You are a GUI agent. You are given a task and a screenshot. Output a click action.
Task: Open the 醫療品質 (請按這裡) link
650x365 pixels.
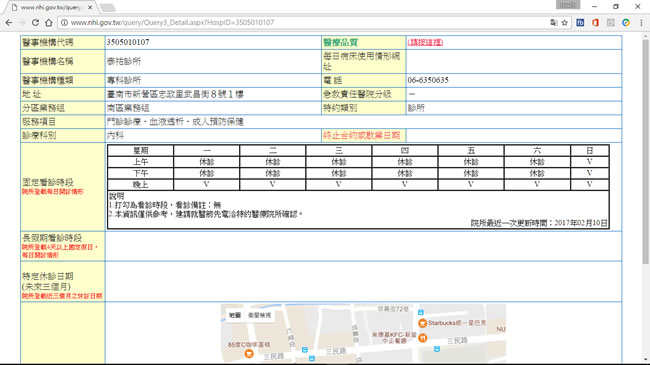(x=425, y=42)
